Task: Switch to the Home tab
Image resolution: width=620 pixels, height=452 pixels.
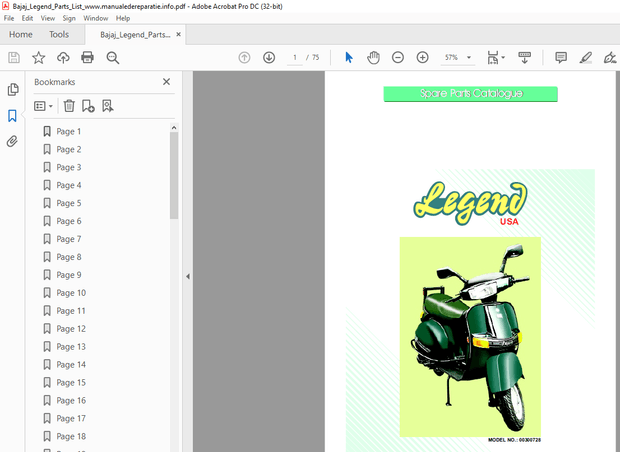Action: [21, 34]
